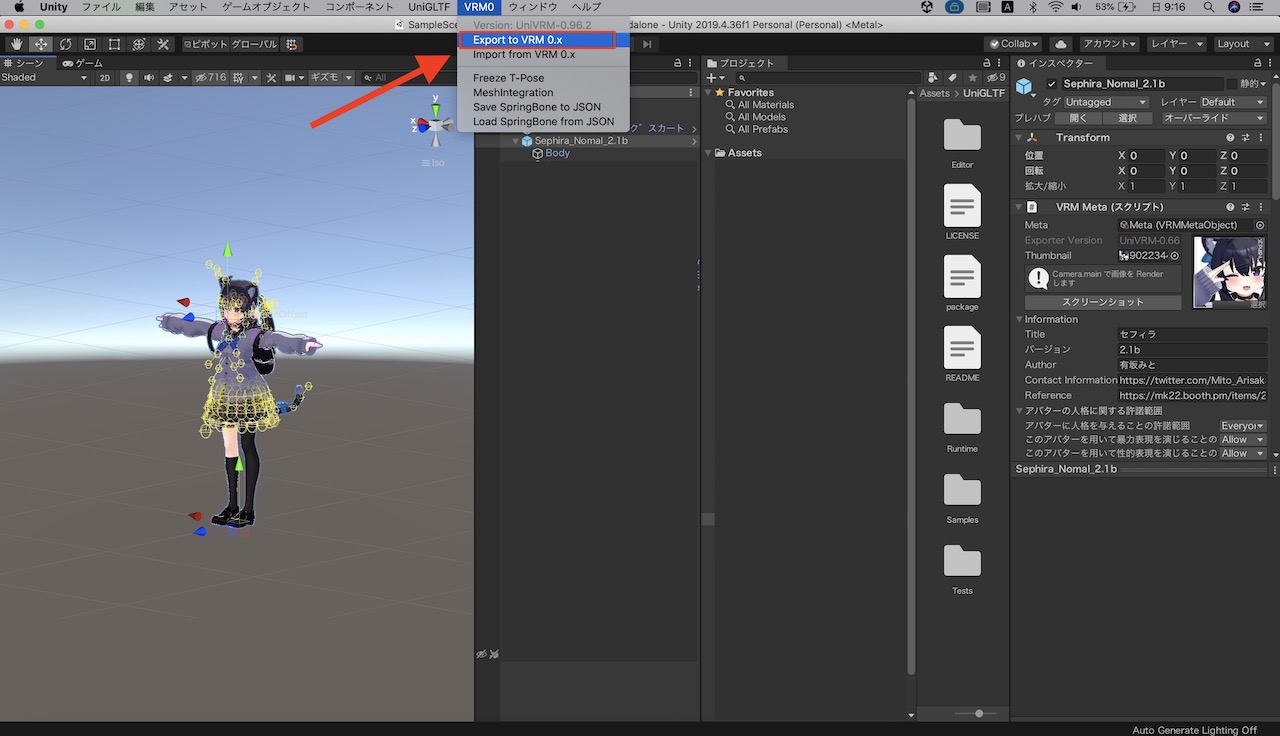
Task: Toggle grid snapping icon in toolbar
Action: click(x=290, y=44)
